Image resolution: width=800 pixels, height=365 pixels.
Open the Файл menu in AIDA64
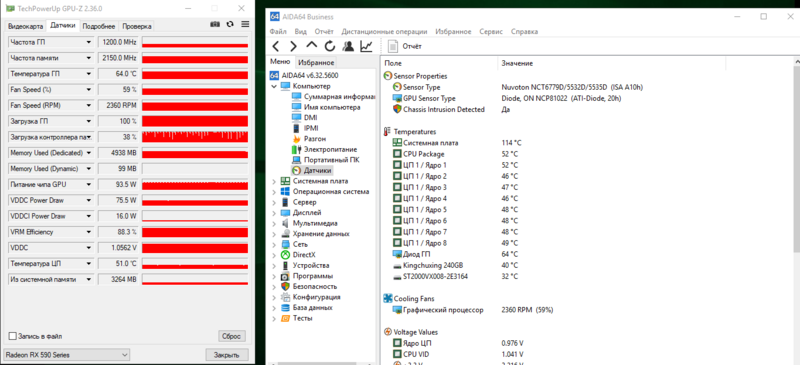point(278,31)
